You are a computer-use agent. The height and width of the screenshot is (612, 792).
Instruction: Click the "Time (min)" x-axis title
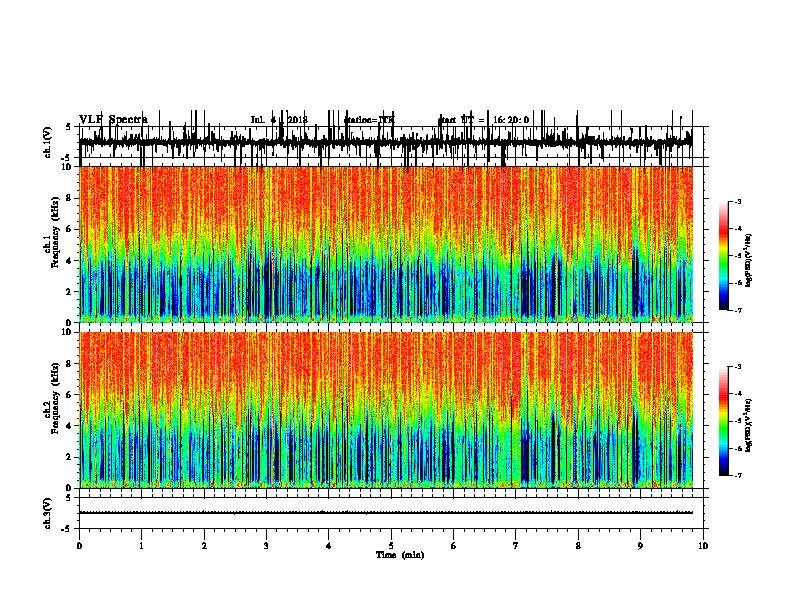point(400,555)
